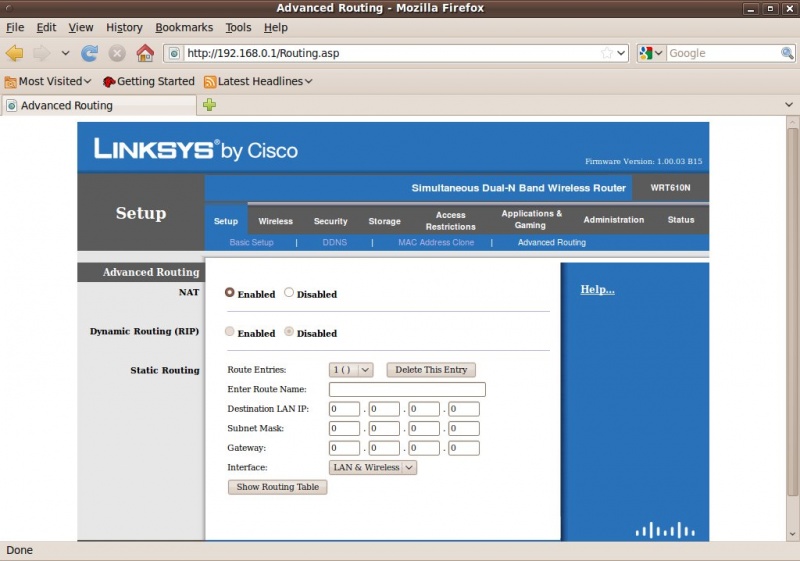Enable Dynamic Routing (RIP)
Image resolution: width=800 pixels, height=561 pixels.
(x=230, y=332)
